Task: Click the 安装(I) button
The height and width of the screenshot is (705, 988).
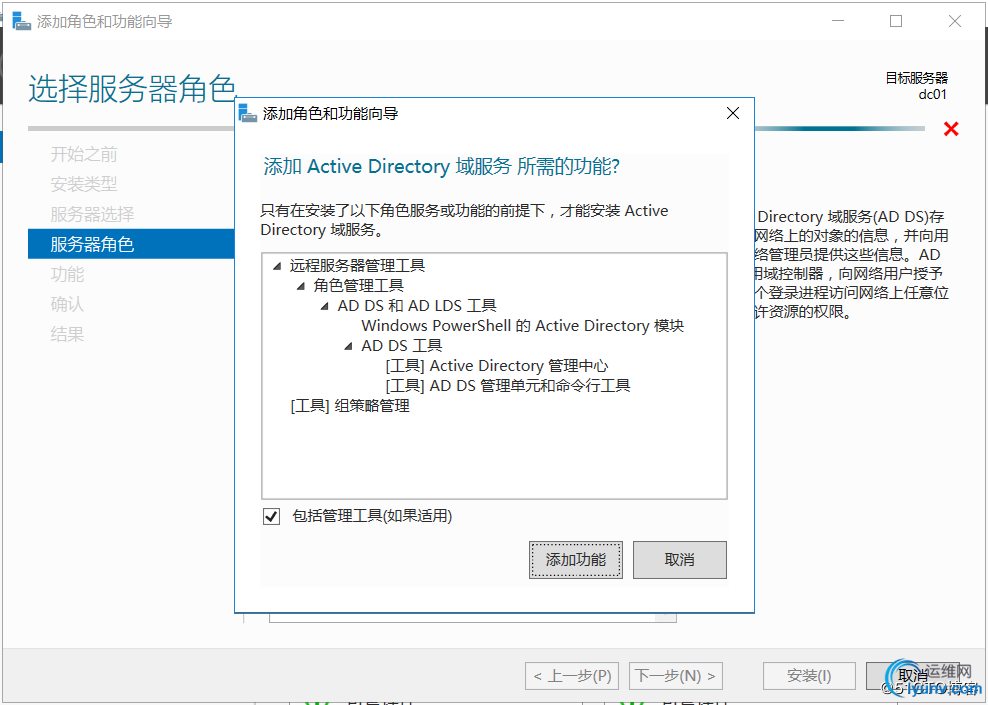Action: pos(809,676)
